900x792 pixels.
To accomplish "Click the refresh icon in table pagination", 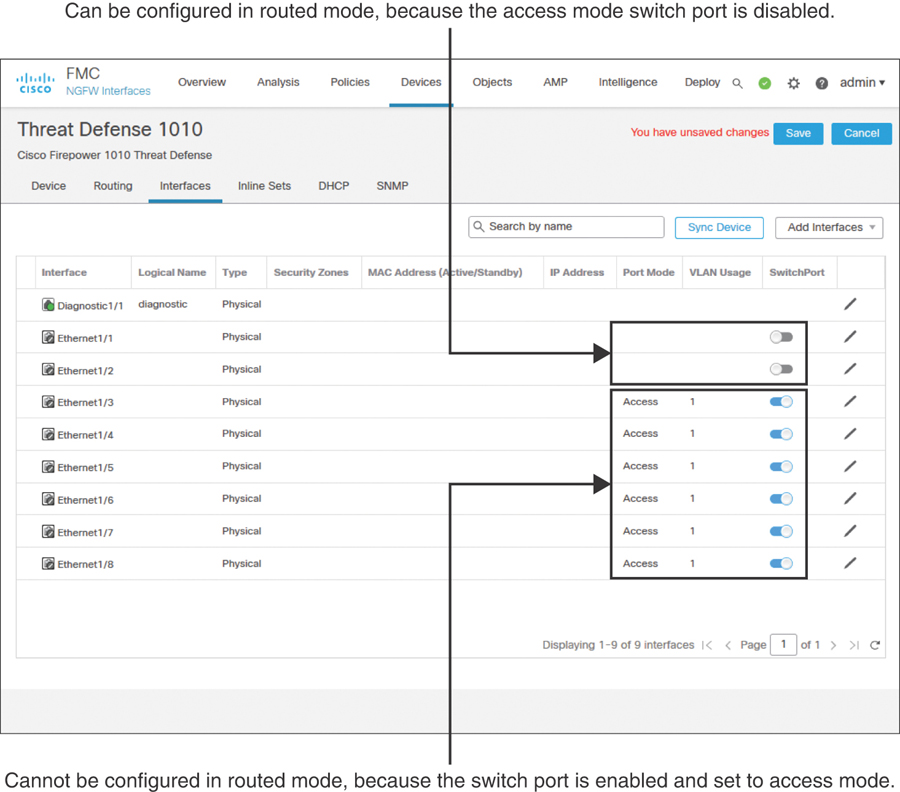I will coord(875,646).
